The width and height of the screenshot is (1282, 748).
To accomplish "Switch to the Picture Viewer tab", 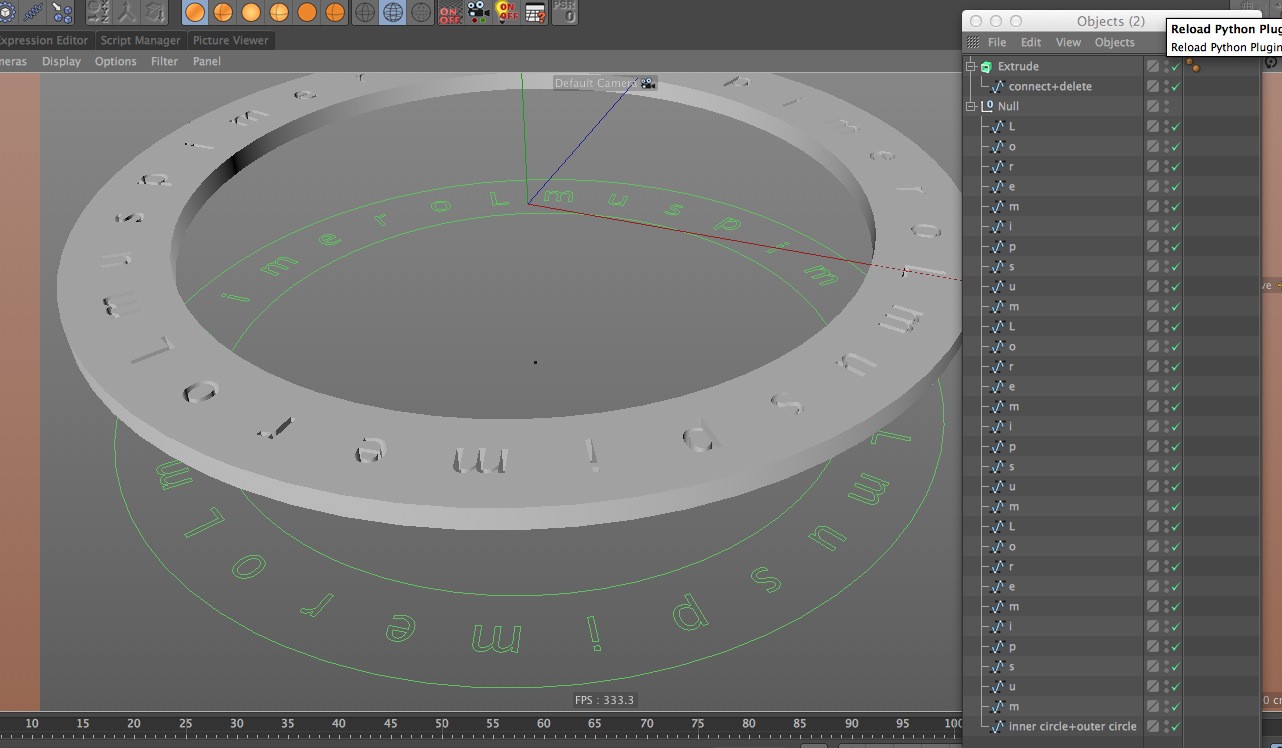I will tap(231, 40).
